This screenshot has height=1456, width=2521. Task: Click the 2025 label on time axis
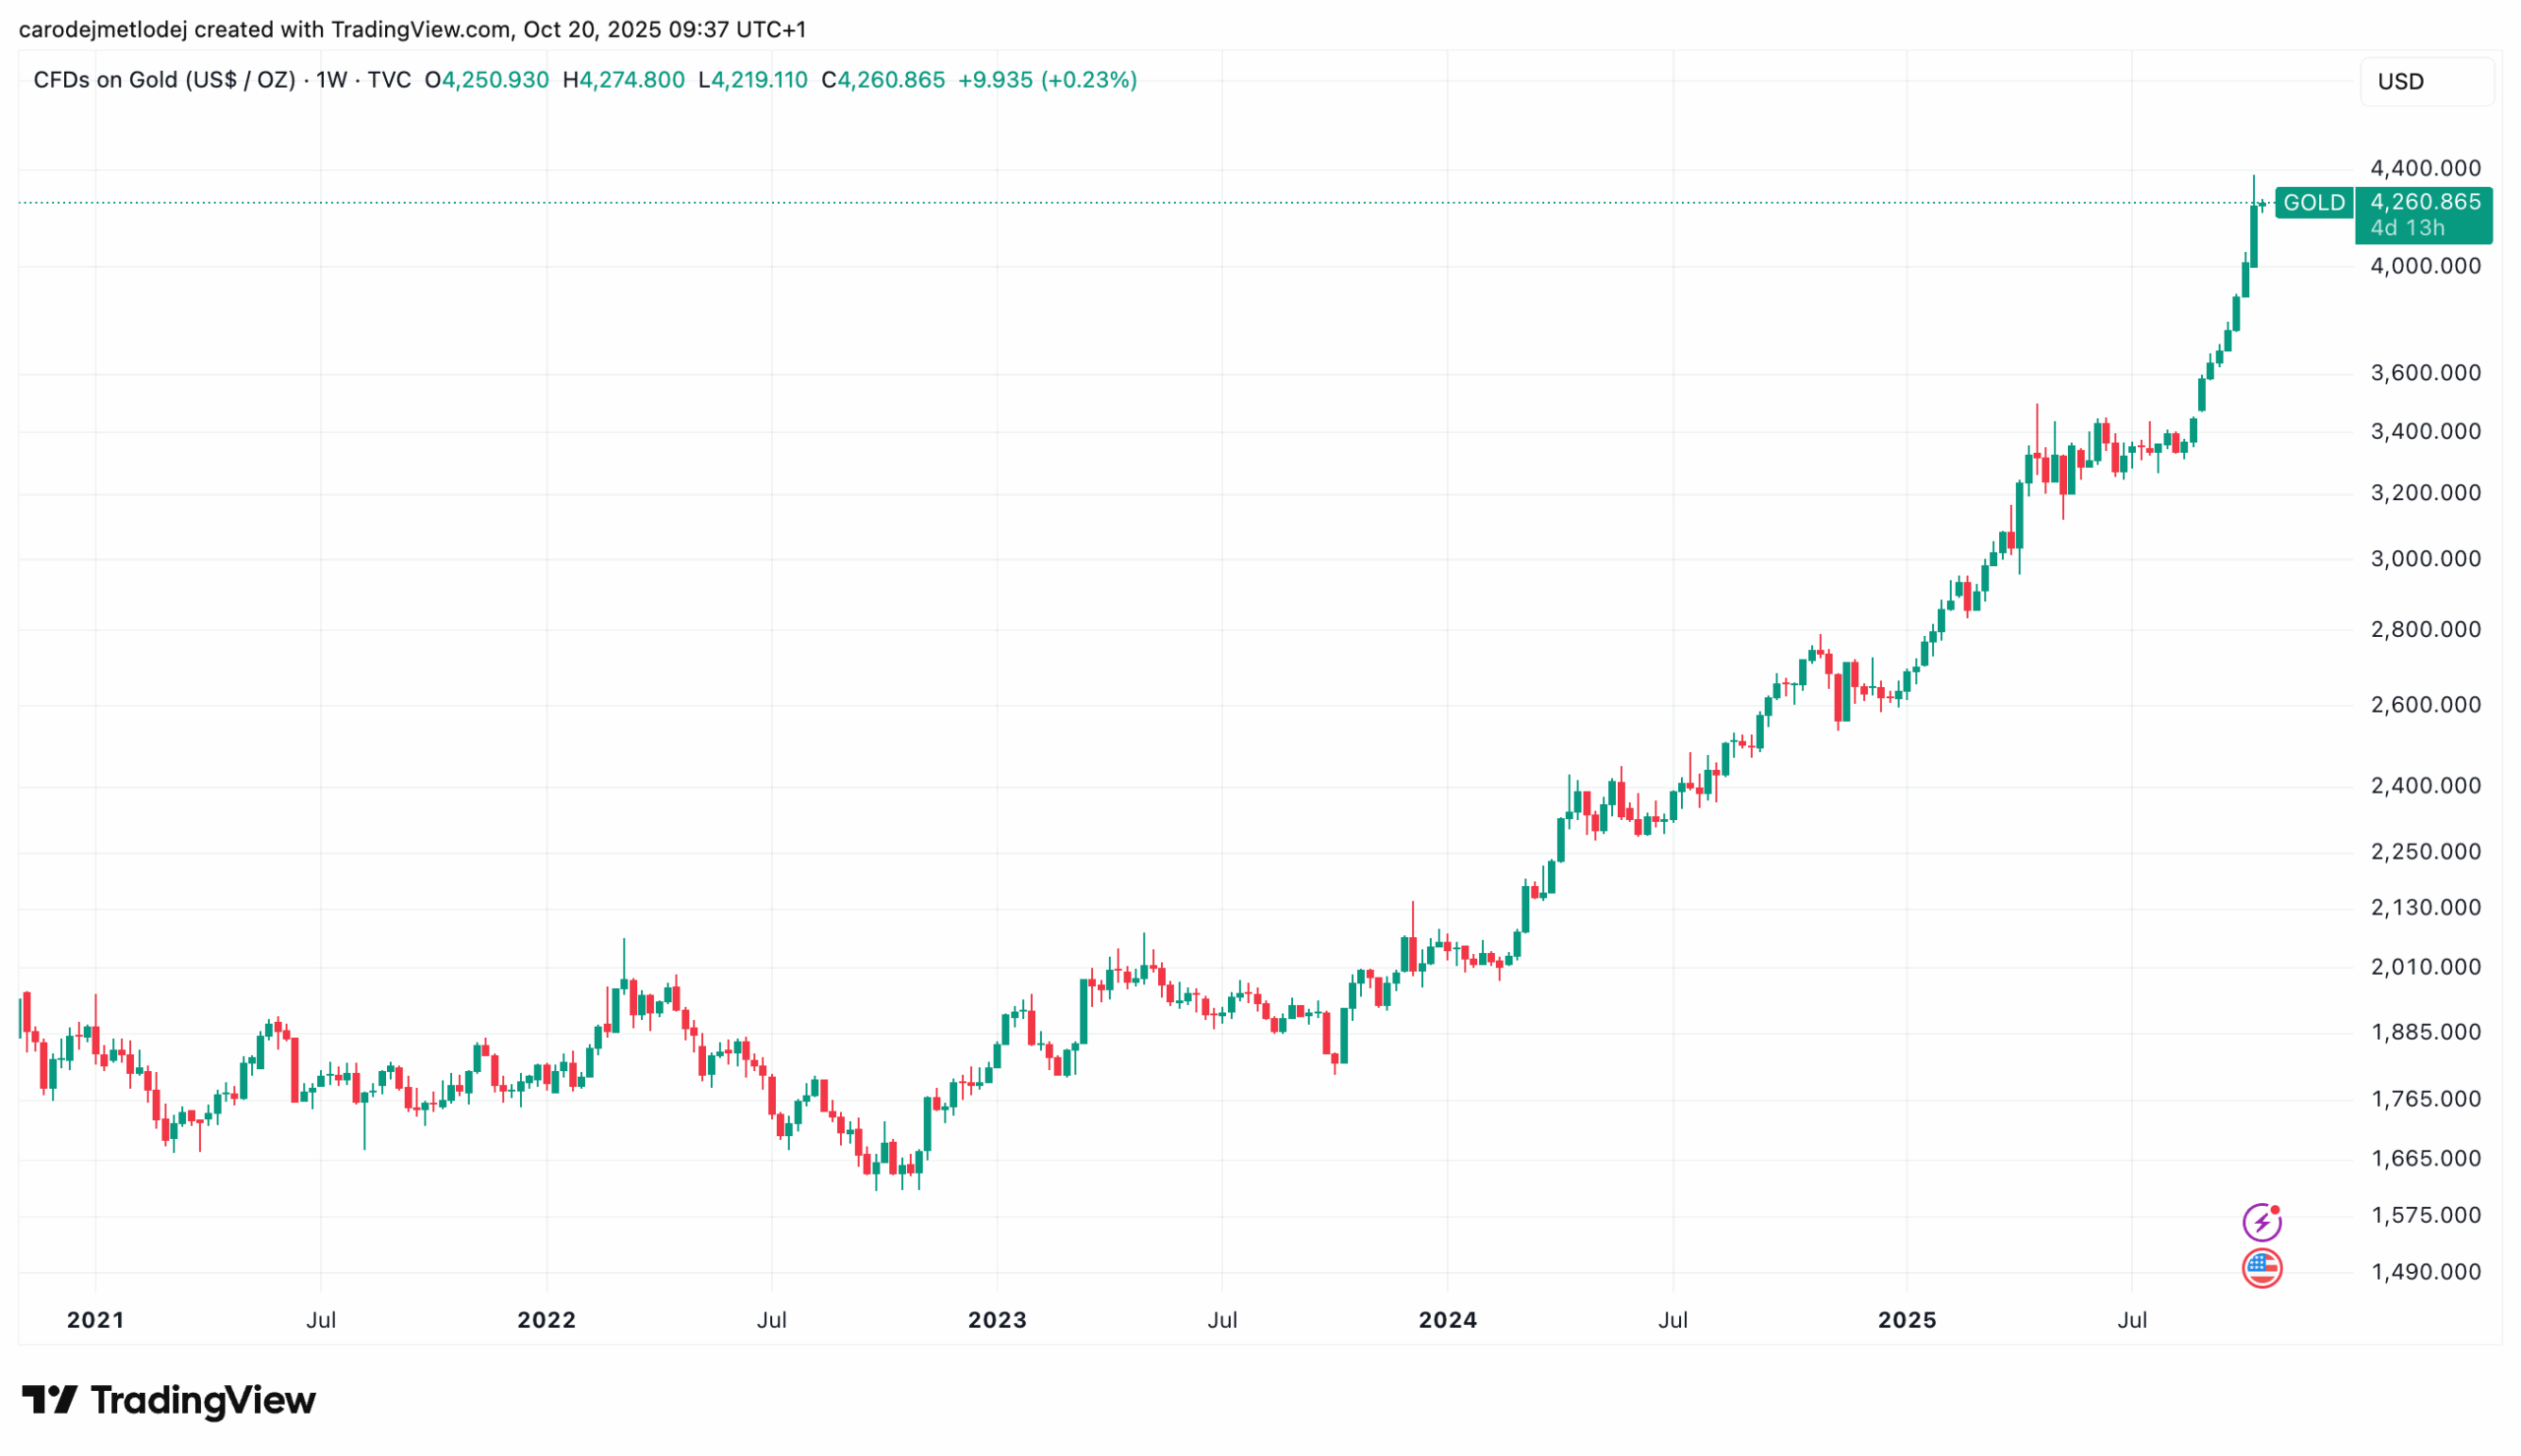(x=1906, y=1320)
